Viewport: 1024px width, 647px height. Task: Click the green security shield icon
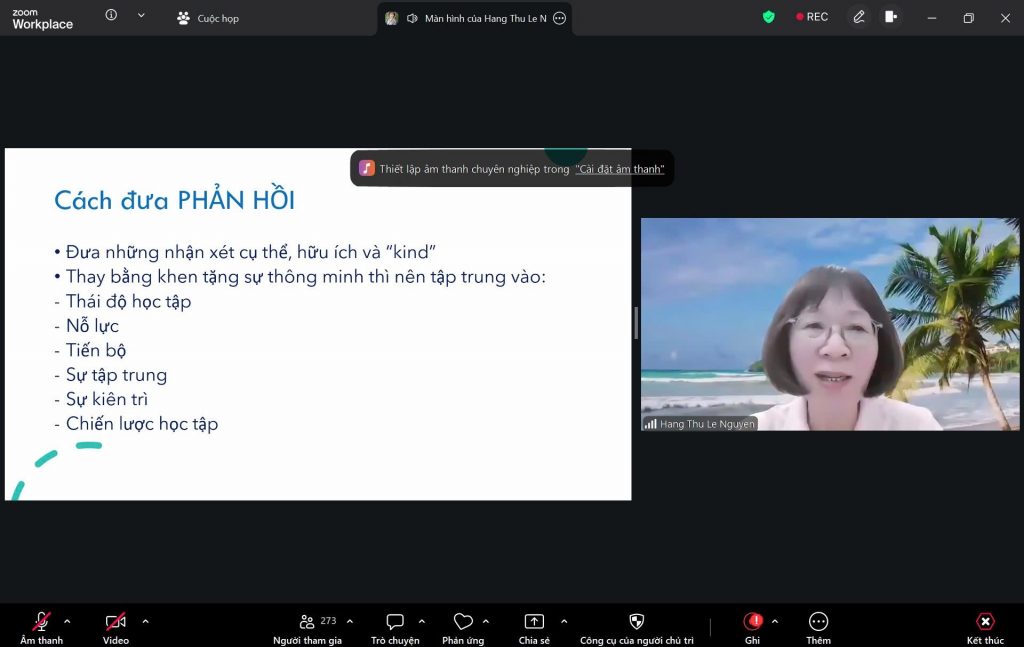click(x=768, y=17)
